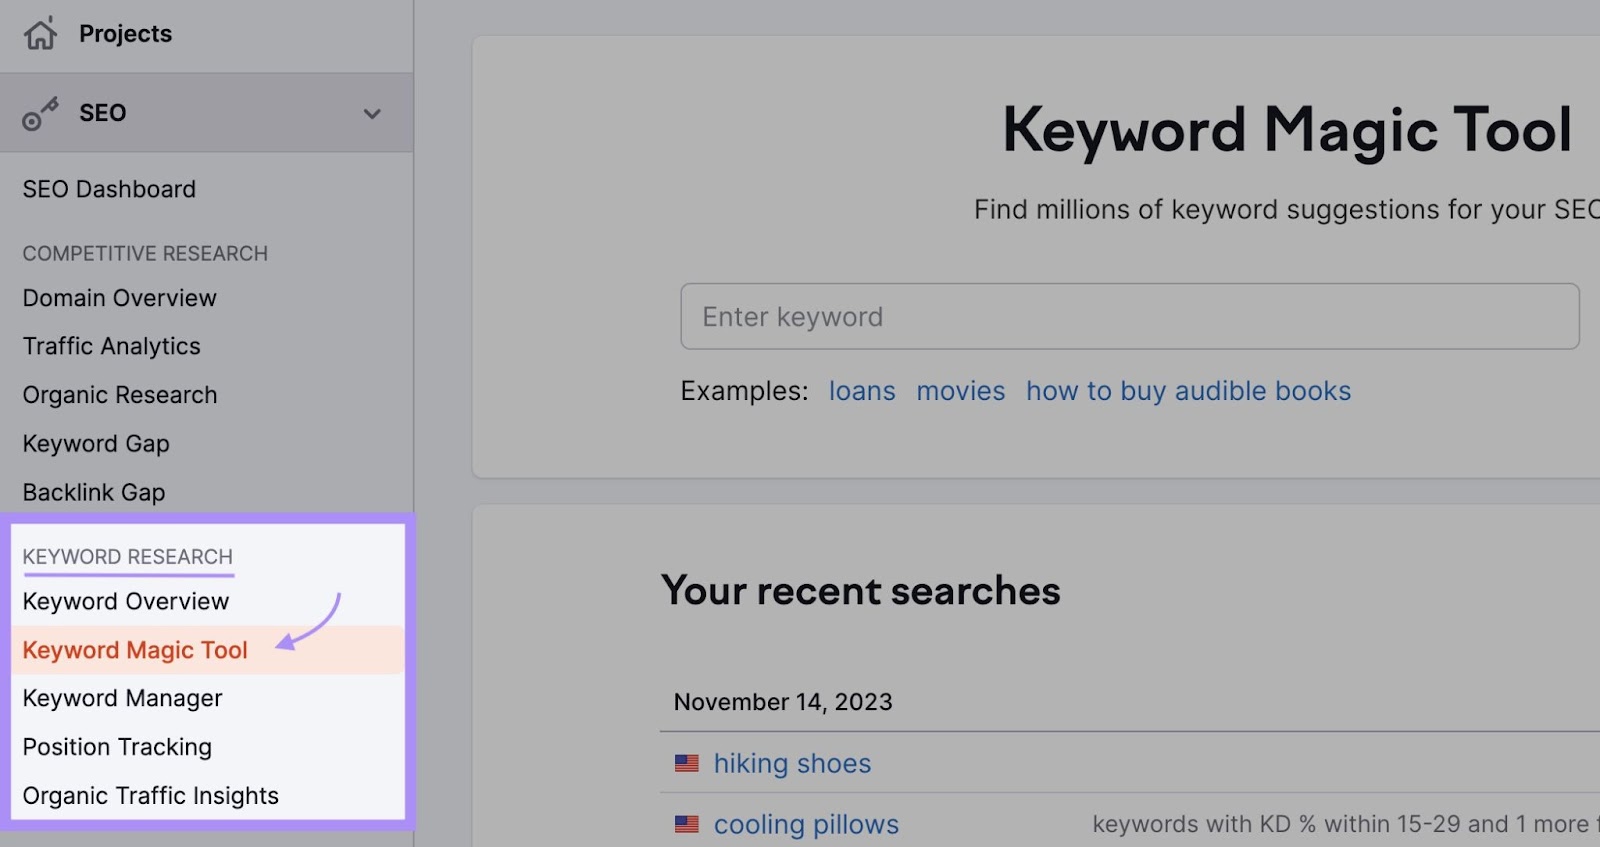Open Projects home icon
This screenshot has height=847, width=1600.
coord(40,33)
